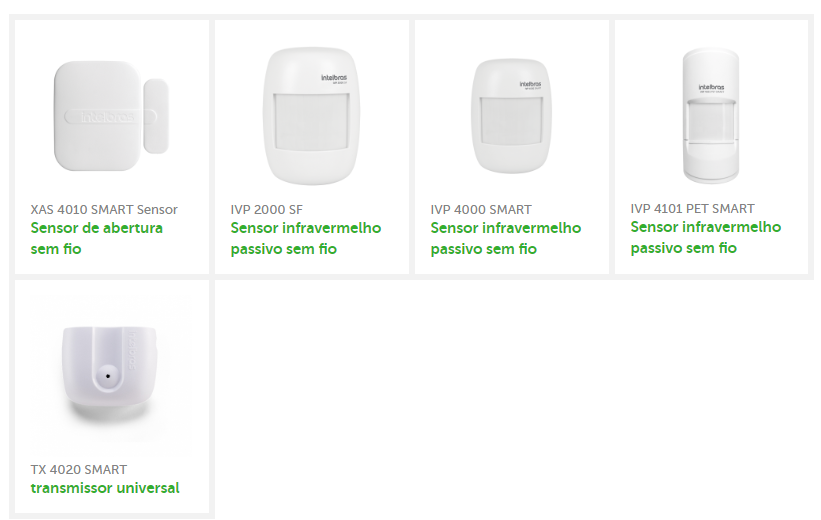Open the XAS 4010 SMART sensor image
The height and width of the screenshot is (520, 821).
pos(112,115)
